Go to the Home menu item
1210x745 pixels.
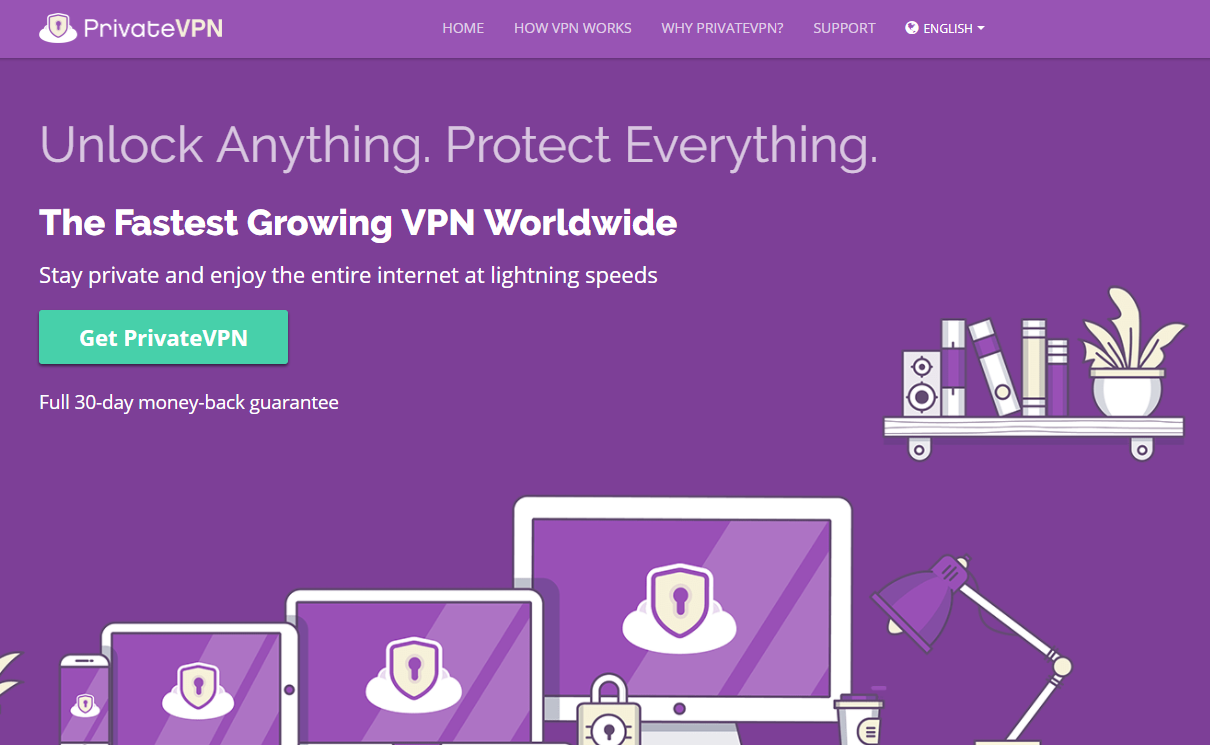point(463,28)
